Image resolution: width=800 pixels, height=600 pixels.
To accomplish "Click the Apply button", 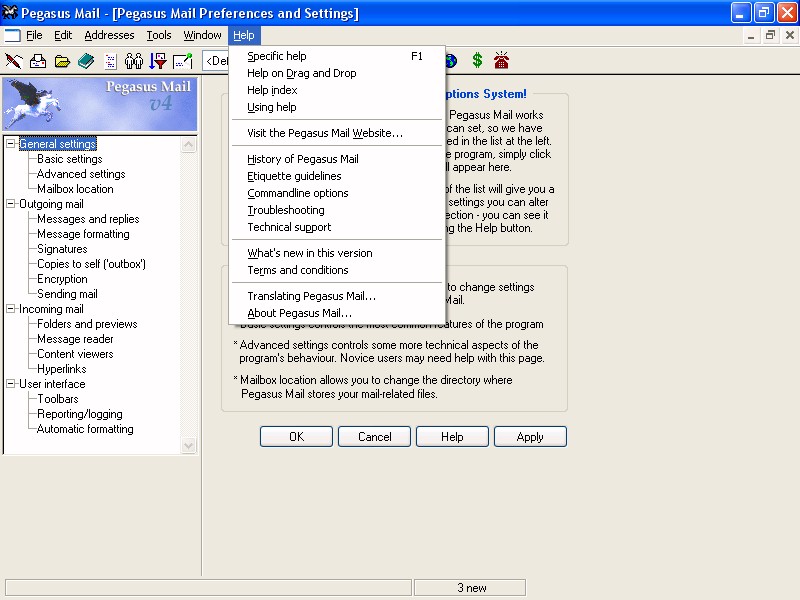I will (x=531, y=437).
